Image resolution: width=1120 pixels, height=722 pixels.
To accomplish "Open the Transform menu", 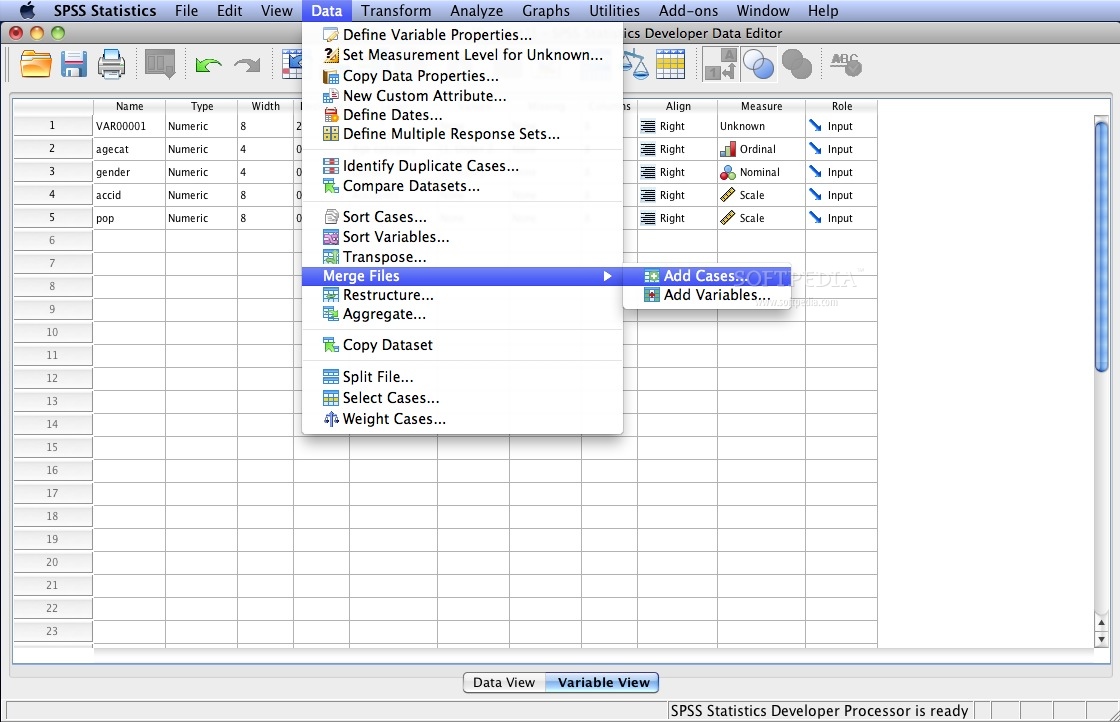I will [x=396, y=11].
